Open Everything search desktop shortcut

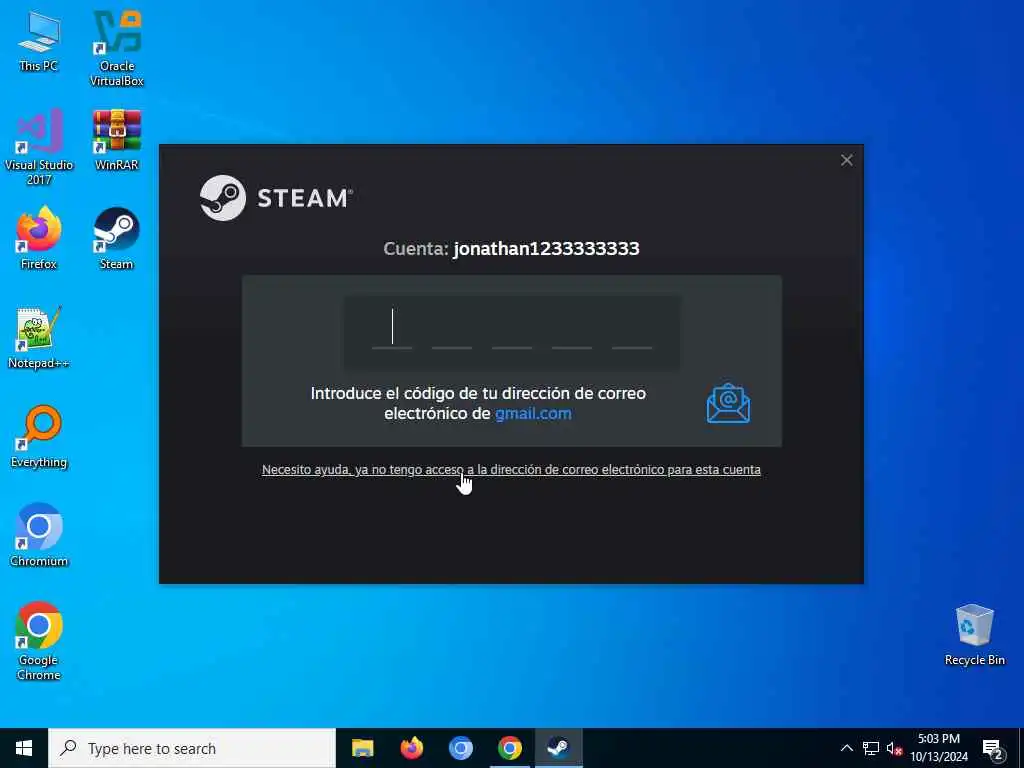pyautogui.click(x=39, y=437)
